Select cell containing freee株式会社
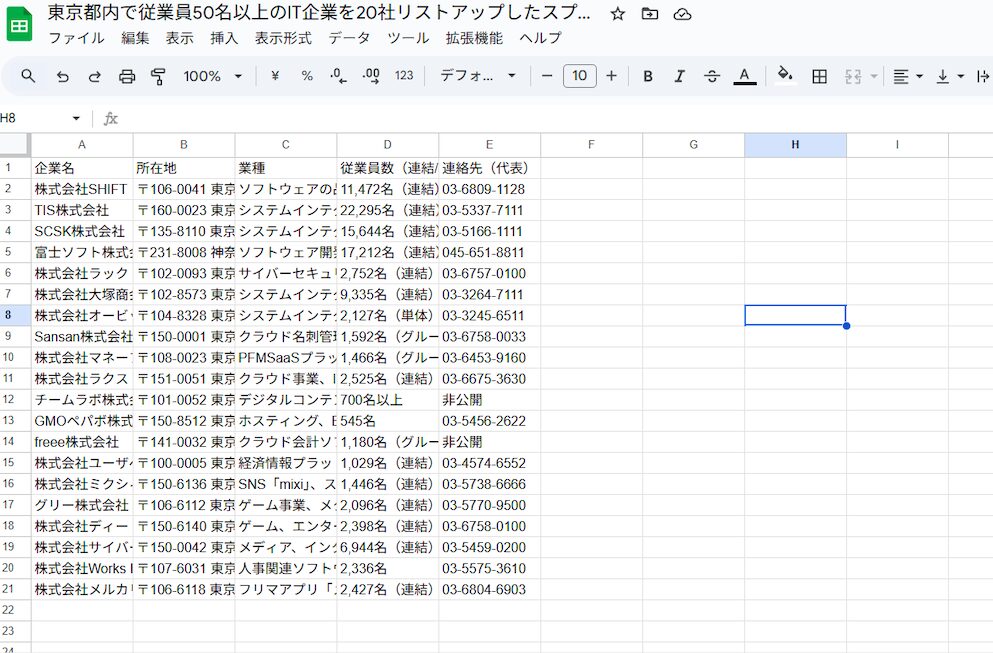Image resolution: width=993 pixels, height=653 pixels. [82, 442]
